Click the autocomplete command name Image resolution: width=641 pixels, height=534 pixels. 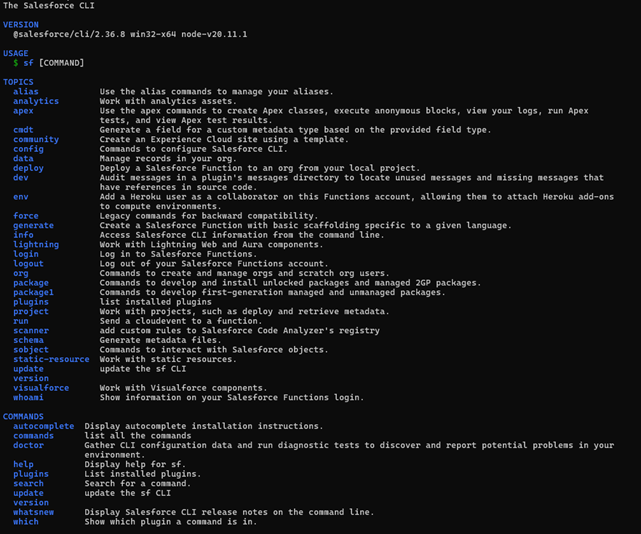[44, 426]
